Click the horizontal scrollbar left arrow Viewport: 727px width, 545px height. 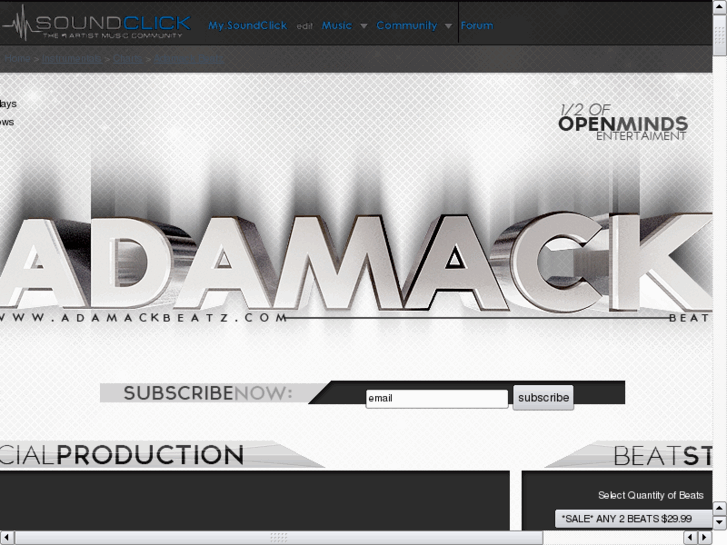[x=7, y=537]
